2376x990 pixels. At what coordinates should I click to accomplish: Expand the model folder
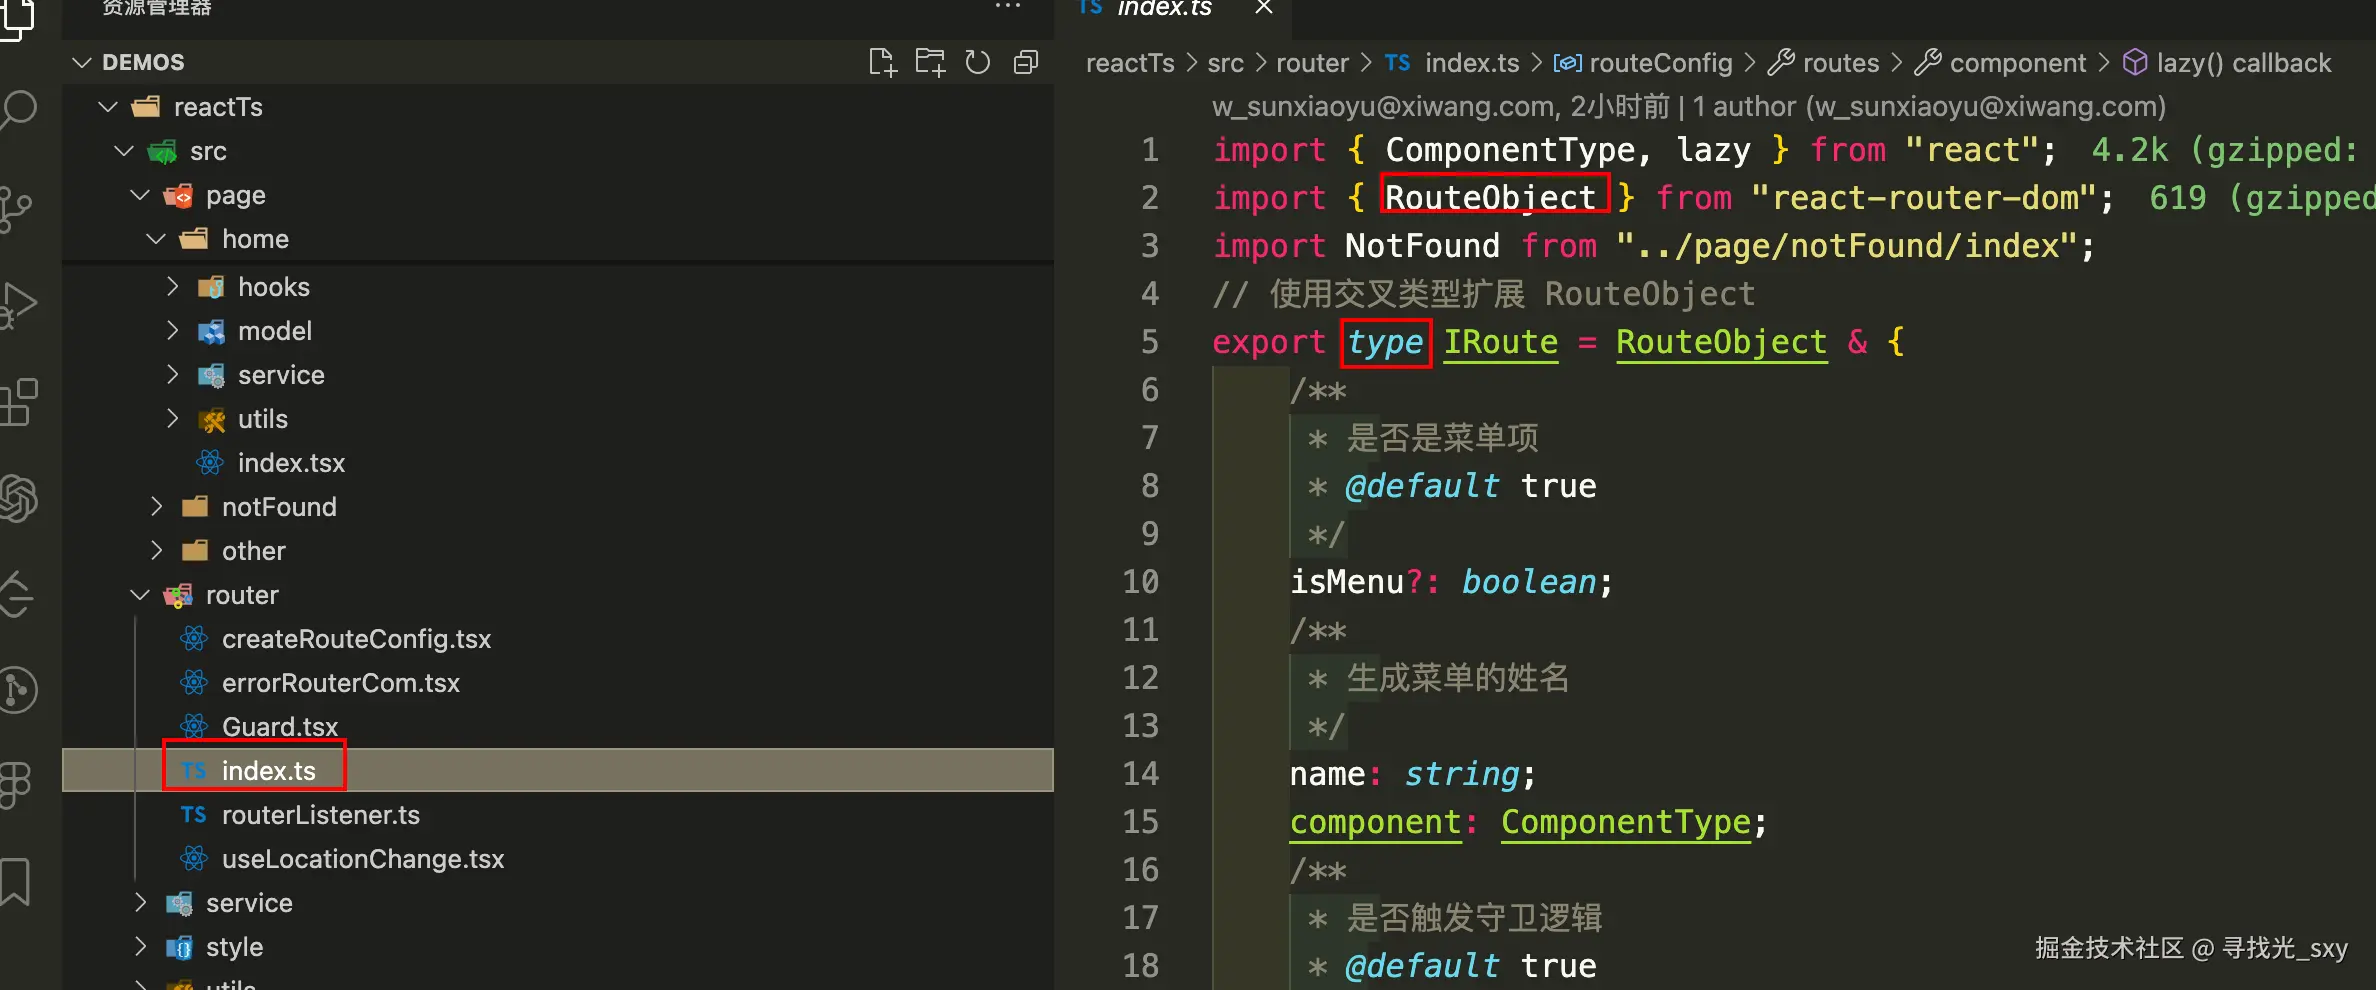pyautogui.click(x=172, y=331)
